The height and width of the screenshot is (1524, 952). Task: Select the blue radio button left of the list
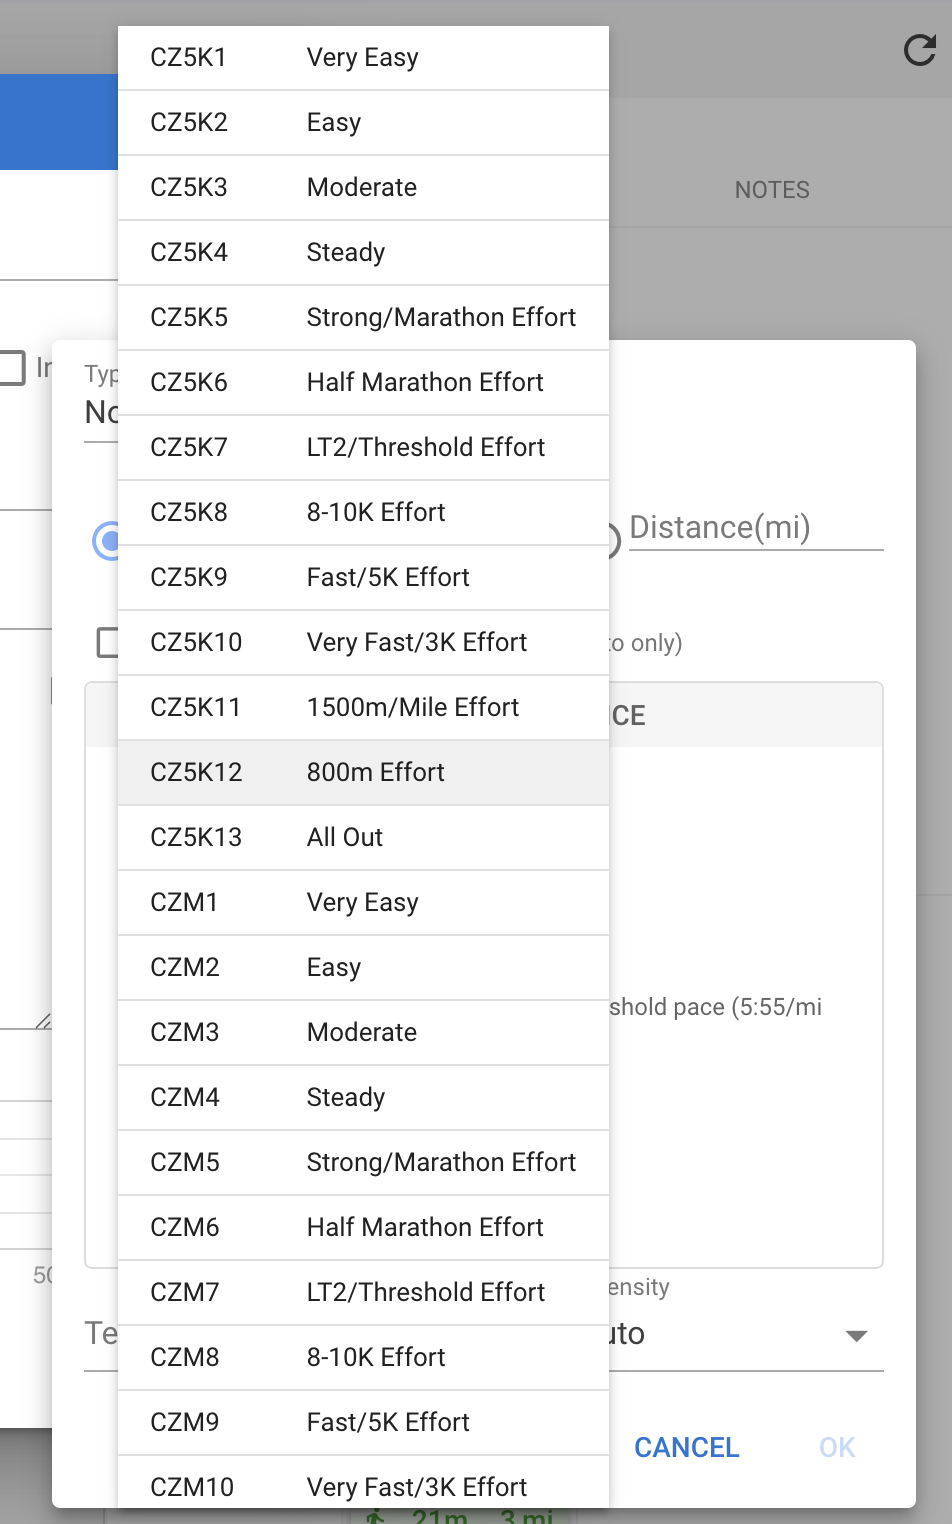(106, 541)
